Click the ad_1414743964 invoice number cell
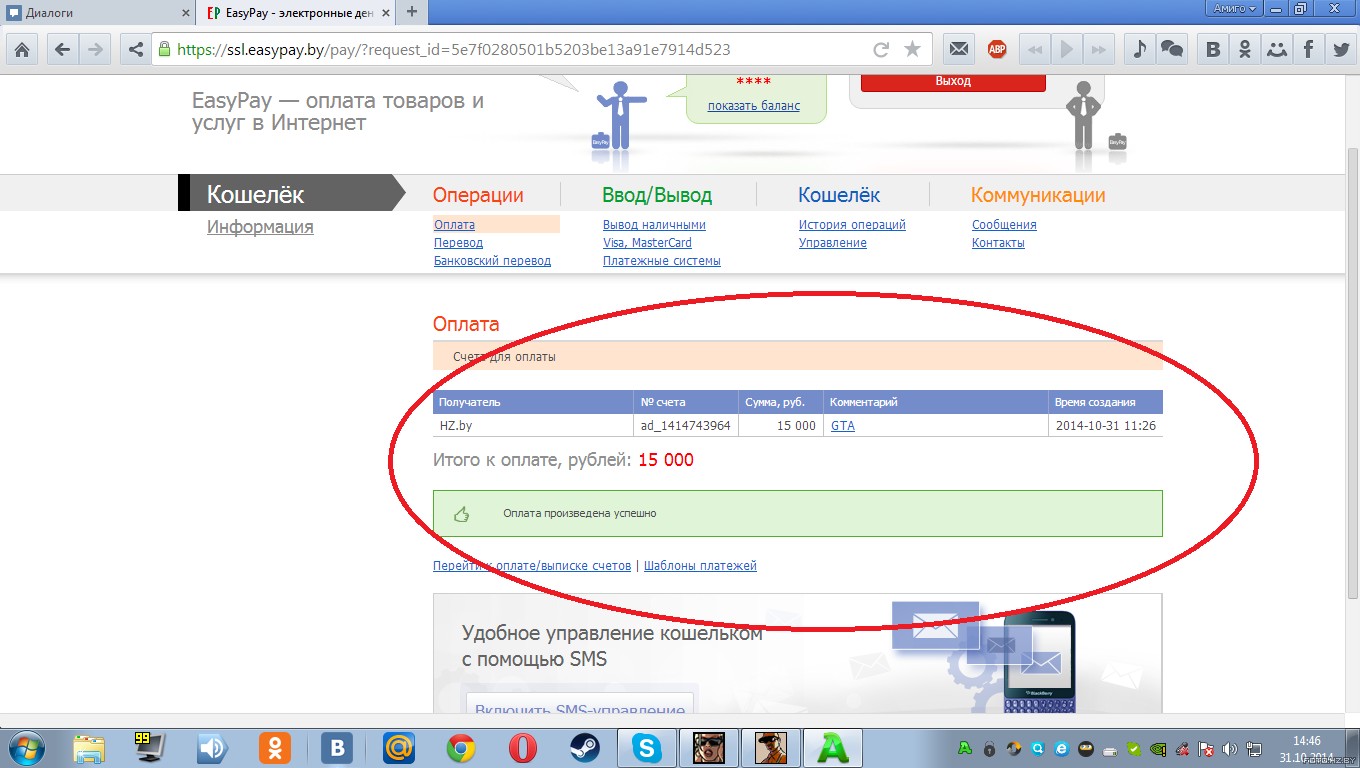 click(x=686, y=425)
